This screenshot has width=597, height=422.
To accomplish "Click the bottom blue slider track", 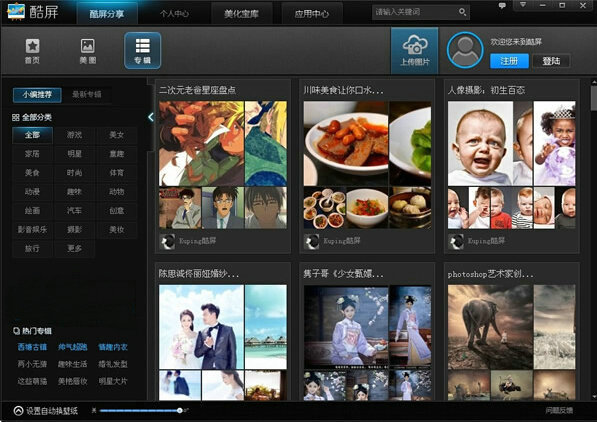I will click(139, 411).
